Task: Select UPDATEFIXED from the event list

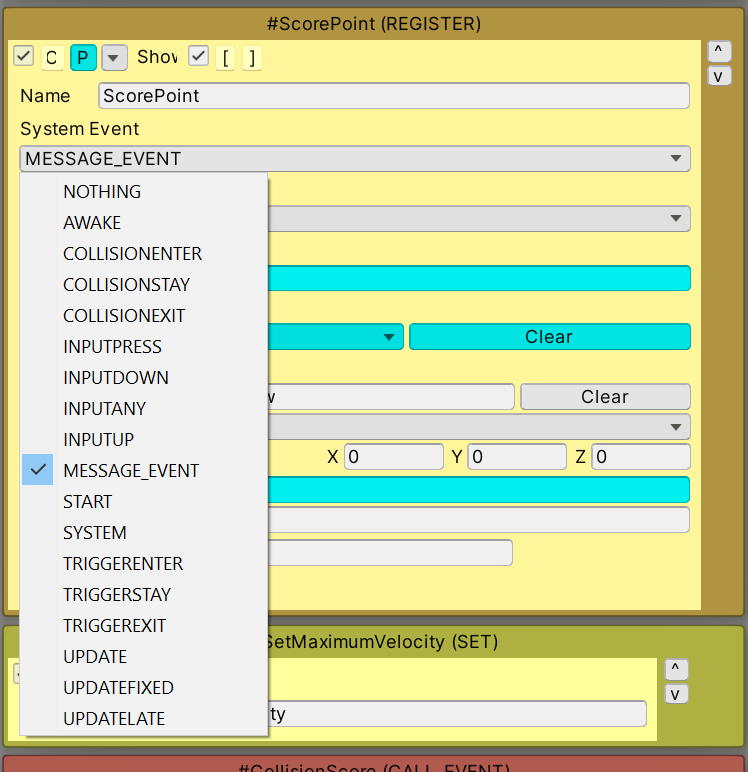Action: click(x=118, y=688)
